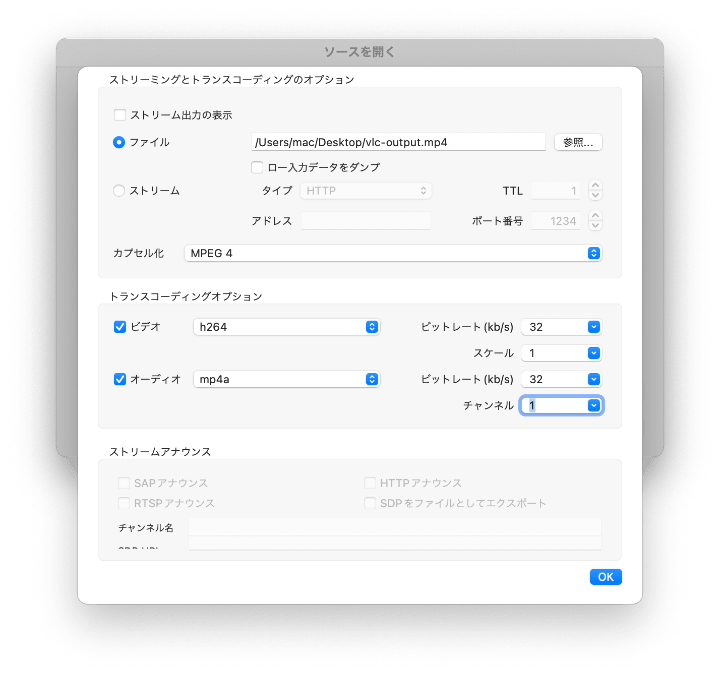The image size is (720, 678).
Task: Open the video codec h264 dropdown
Action: 287,327
